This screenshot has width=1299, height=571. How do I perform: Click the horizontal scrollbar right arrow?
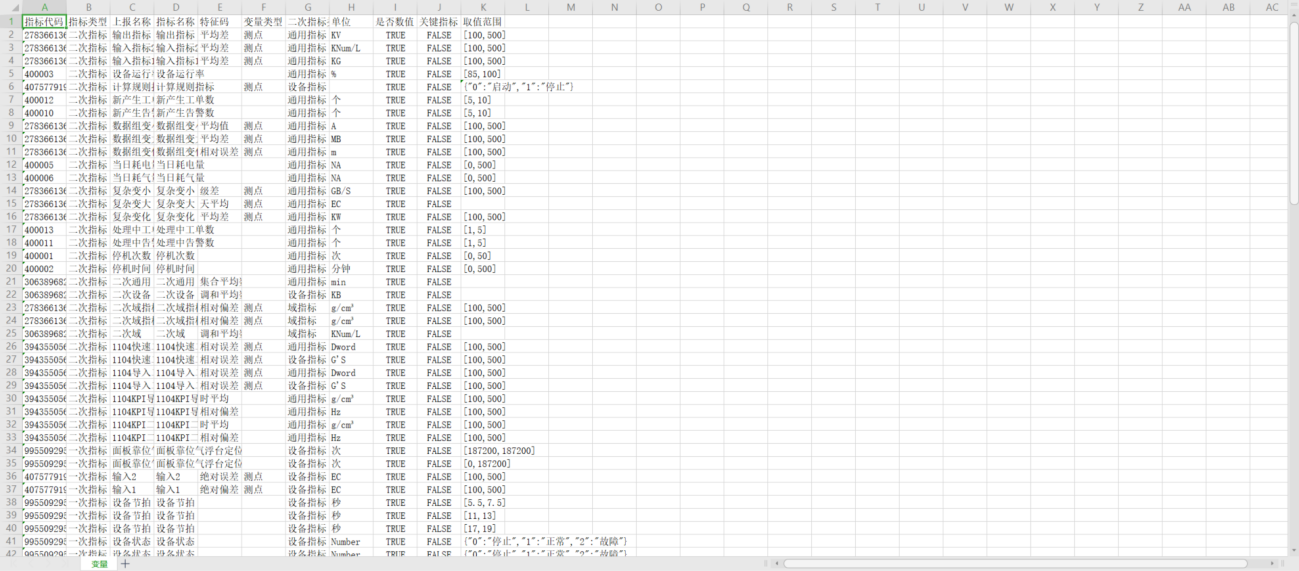click(1274, 564)
